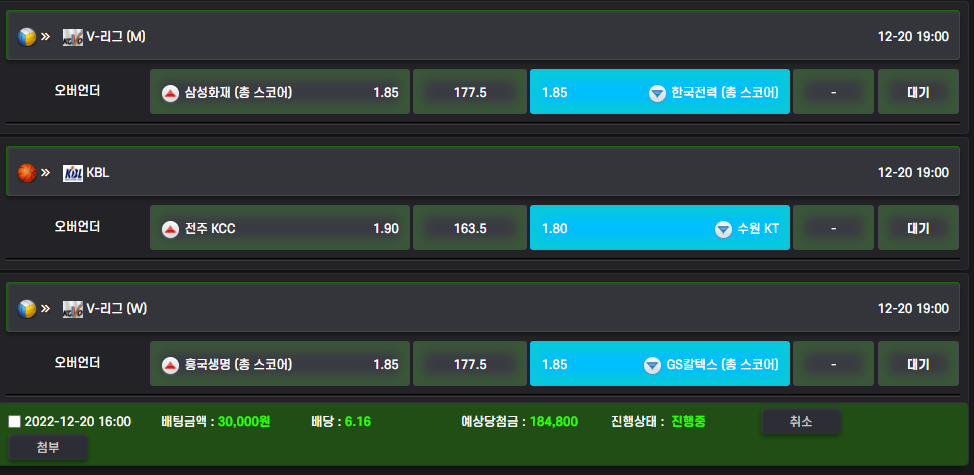Click the 6.16 total odds value
Viewport: 974px width, 475px height.
click(358, 422)
